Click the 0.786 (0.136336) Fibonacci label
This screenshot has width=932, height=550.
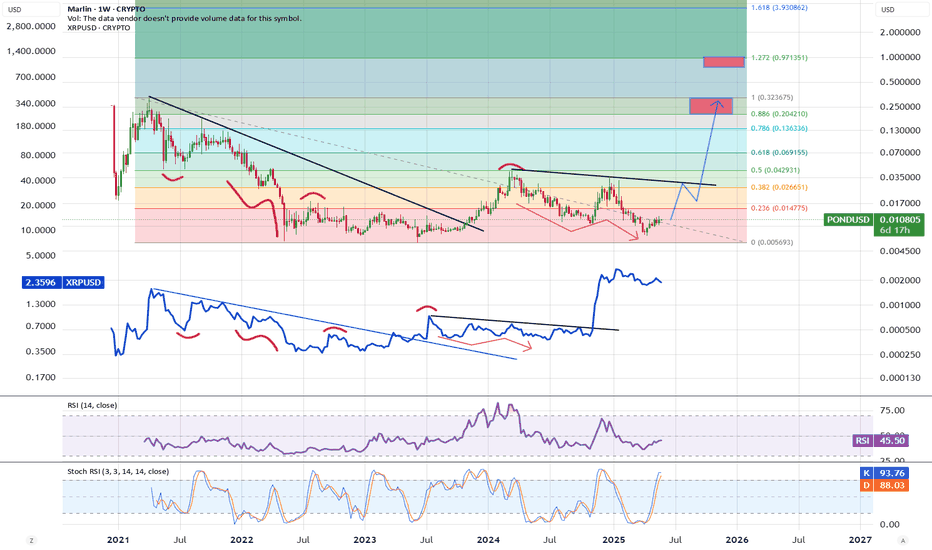pos(779,128)
